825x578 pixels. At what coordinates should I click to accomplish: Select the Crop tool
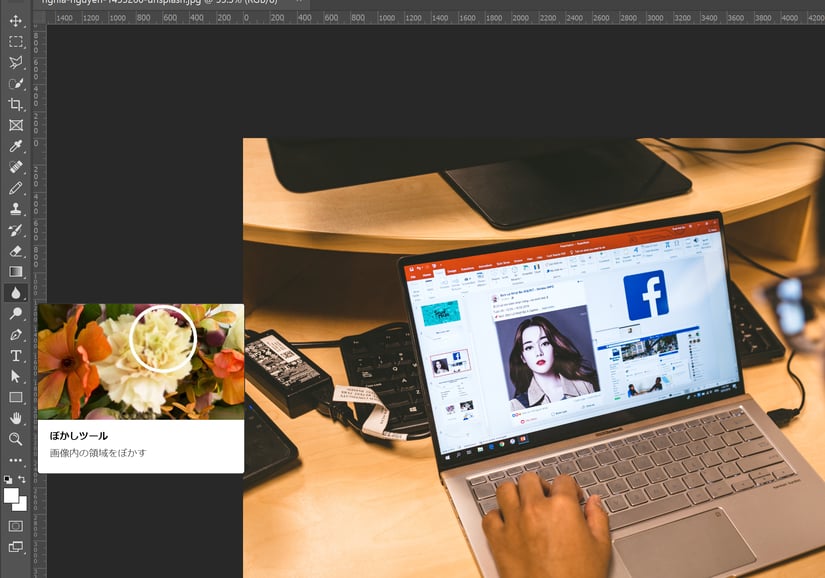point(16,105)
